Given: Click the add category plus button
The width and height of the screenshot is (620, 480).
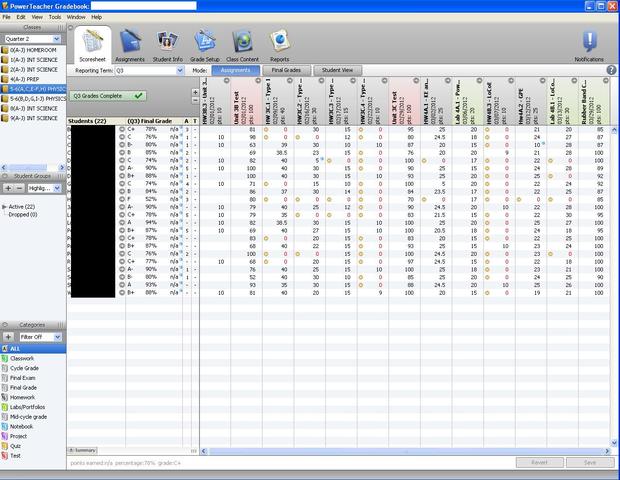Looking at the screenshot, I should point(8,337).
